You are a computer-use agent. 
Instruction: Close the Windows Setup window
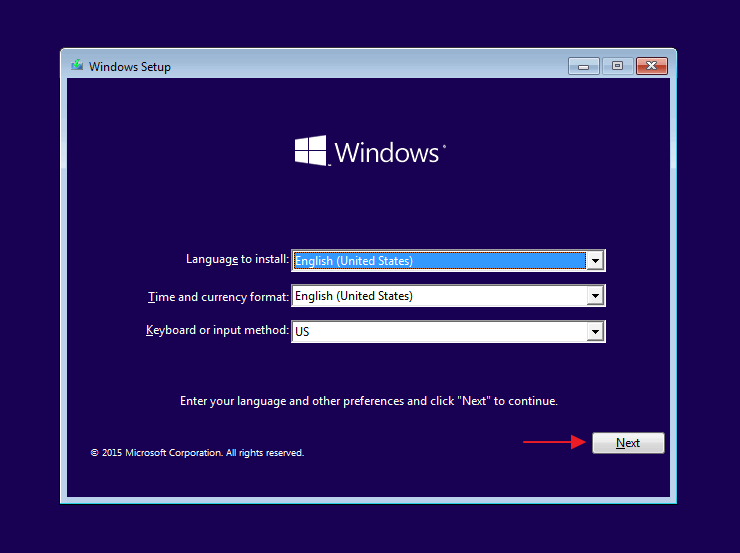pos(652,66)
